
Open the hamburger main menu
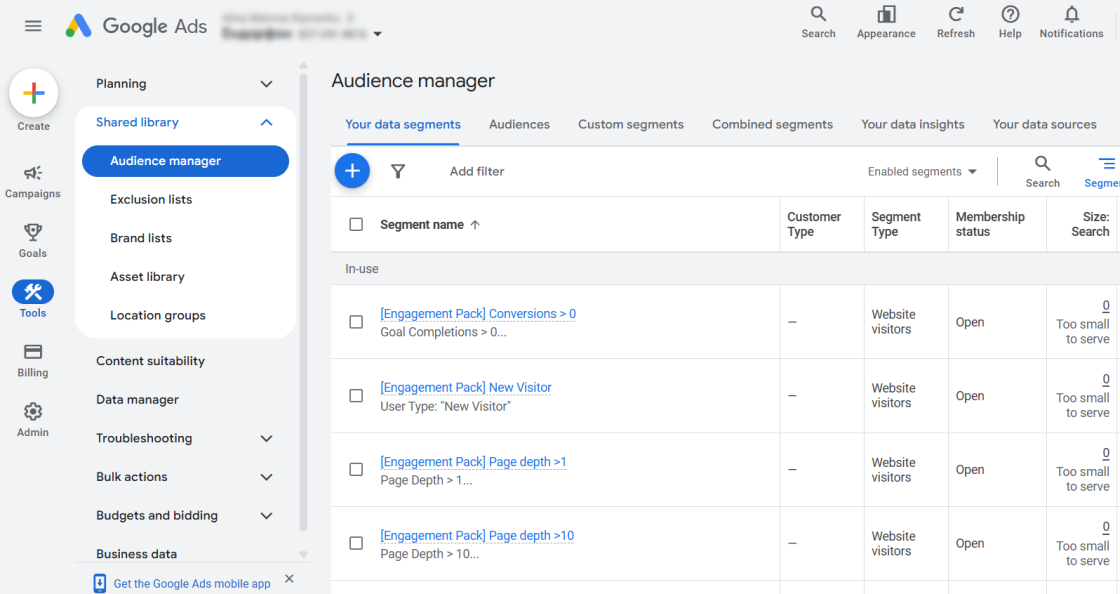[33, 26]
